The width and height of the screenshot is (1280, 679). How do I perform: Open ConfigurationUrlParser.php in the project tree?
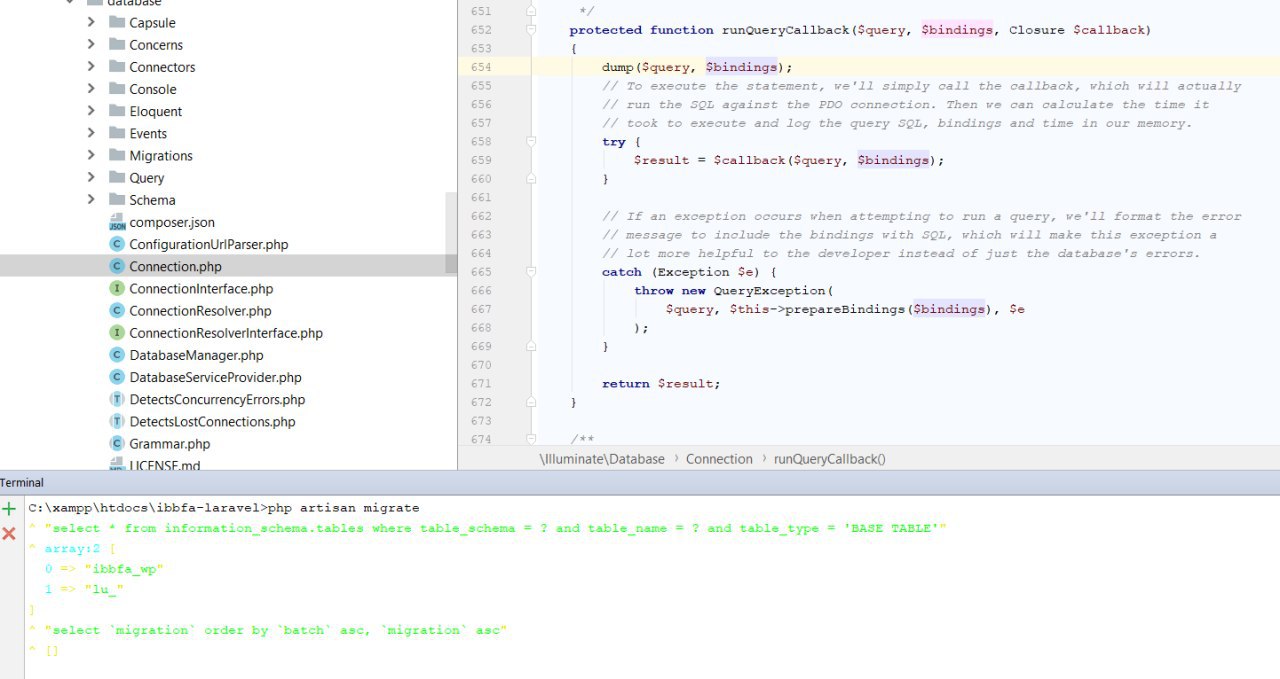208,244
